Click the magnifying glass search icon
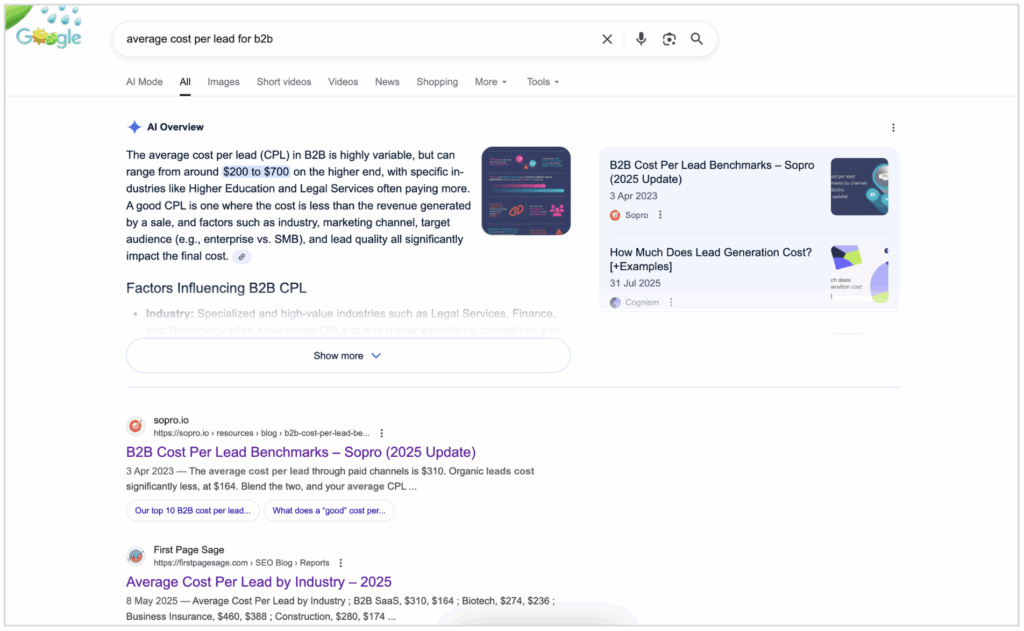Image resolution: width=1024 pixels, height=631 pixels. (696, 39)
